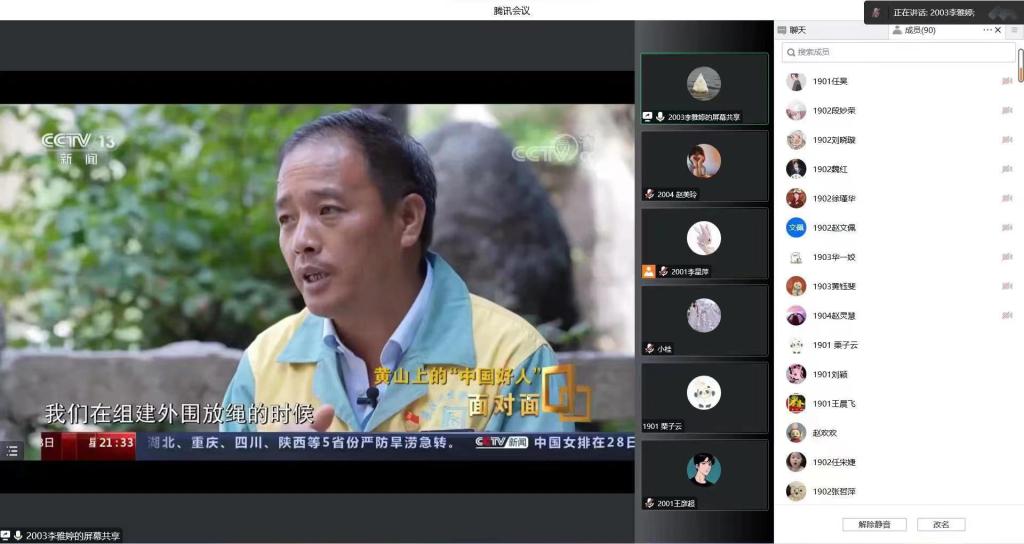Click the member list scrollbar thumb
The width and height of the screenshot is (1024, 544).
(x=1020, y=65)
